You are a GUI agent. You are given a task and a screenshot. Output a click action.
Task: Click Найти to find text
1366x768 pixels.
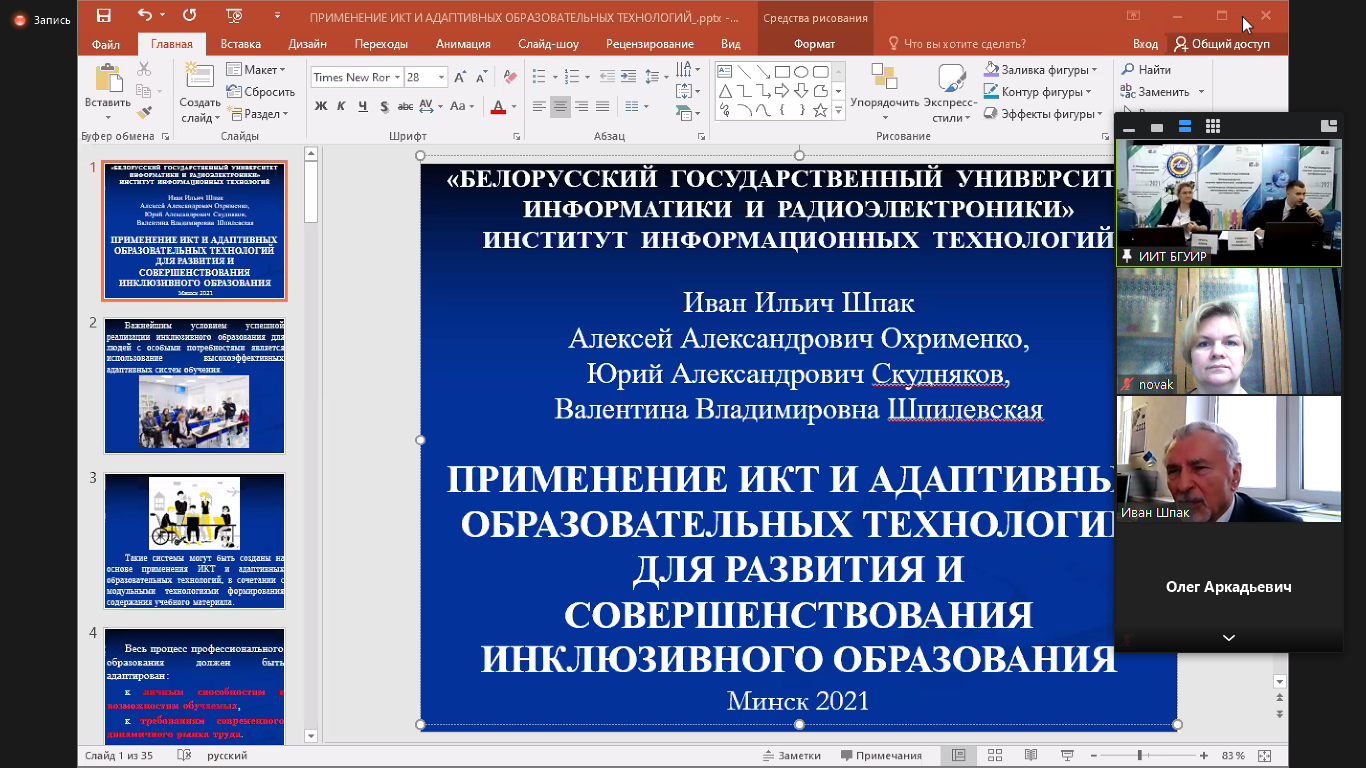1146,70
